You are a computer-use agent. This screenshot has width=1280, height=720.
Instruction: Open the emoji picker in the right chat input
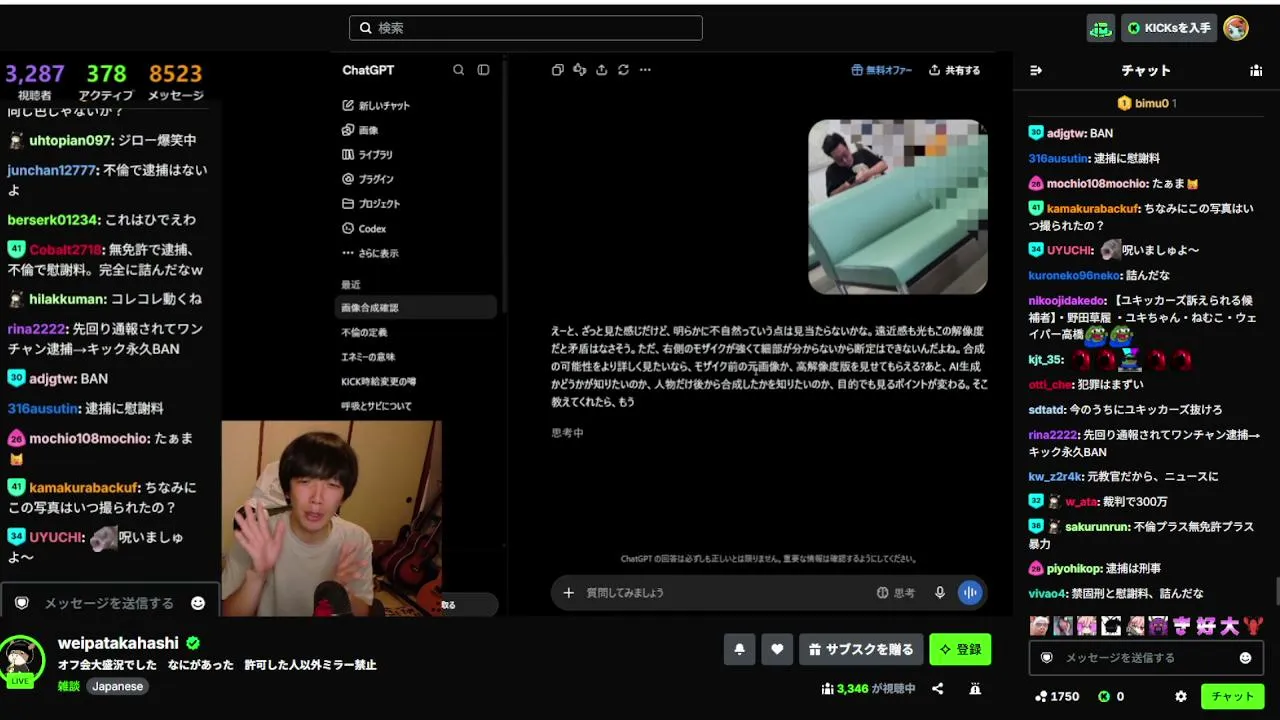tap(1245, 658)
